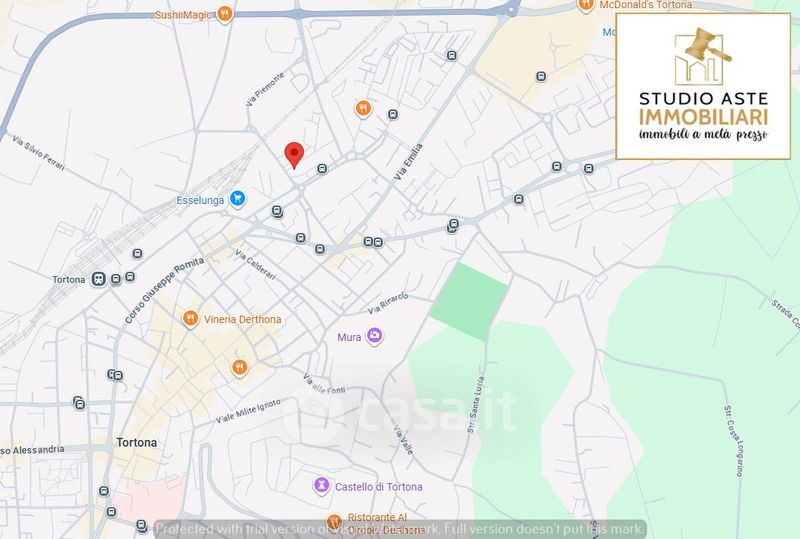Click the 'Esselunga' store label
Viewport: 800px width, 539px height.
point(200,200)
